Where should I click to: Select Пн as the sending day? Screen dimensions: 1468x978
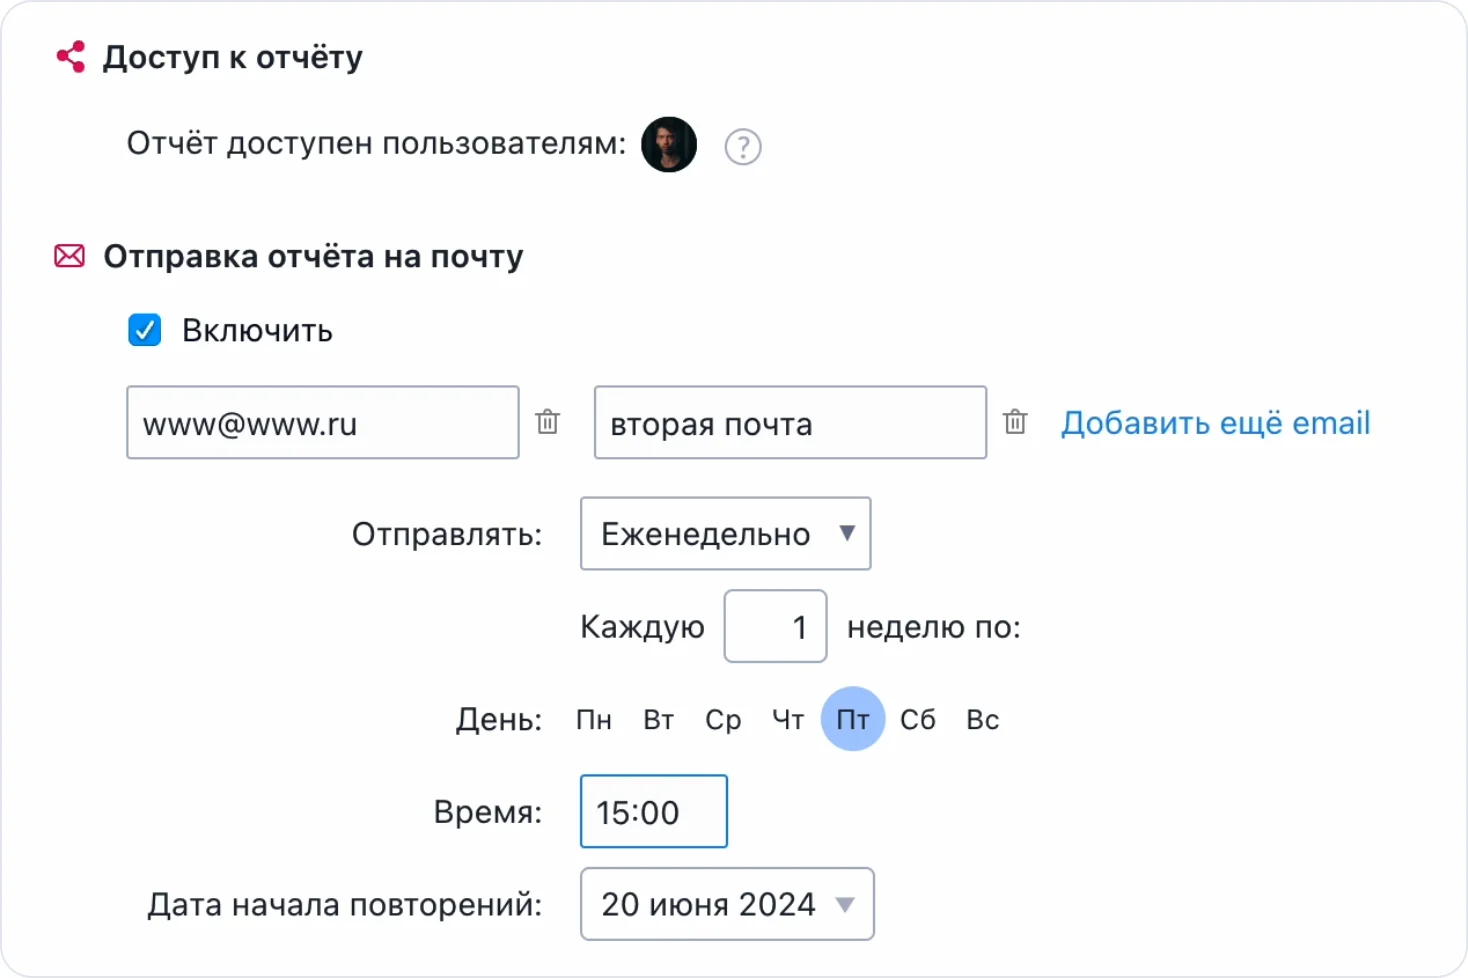pyautogui.click(x=594, y=720)
